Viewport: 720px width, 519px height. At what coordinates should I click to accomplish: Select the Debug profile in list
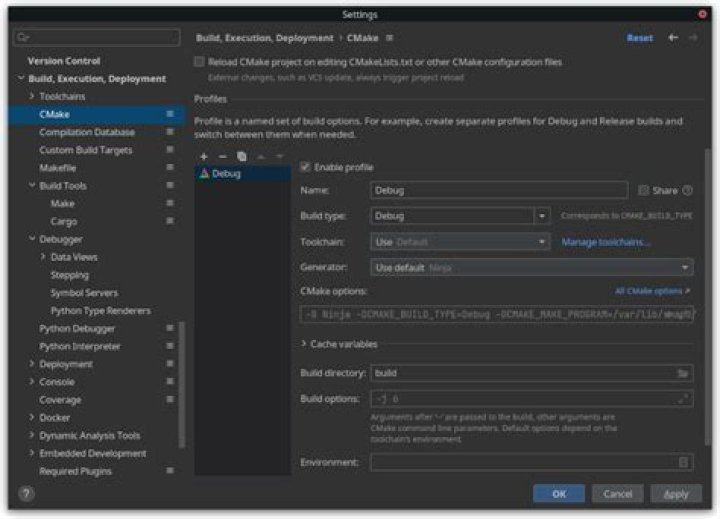tap(243, 174)
